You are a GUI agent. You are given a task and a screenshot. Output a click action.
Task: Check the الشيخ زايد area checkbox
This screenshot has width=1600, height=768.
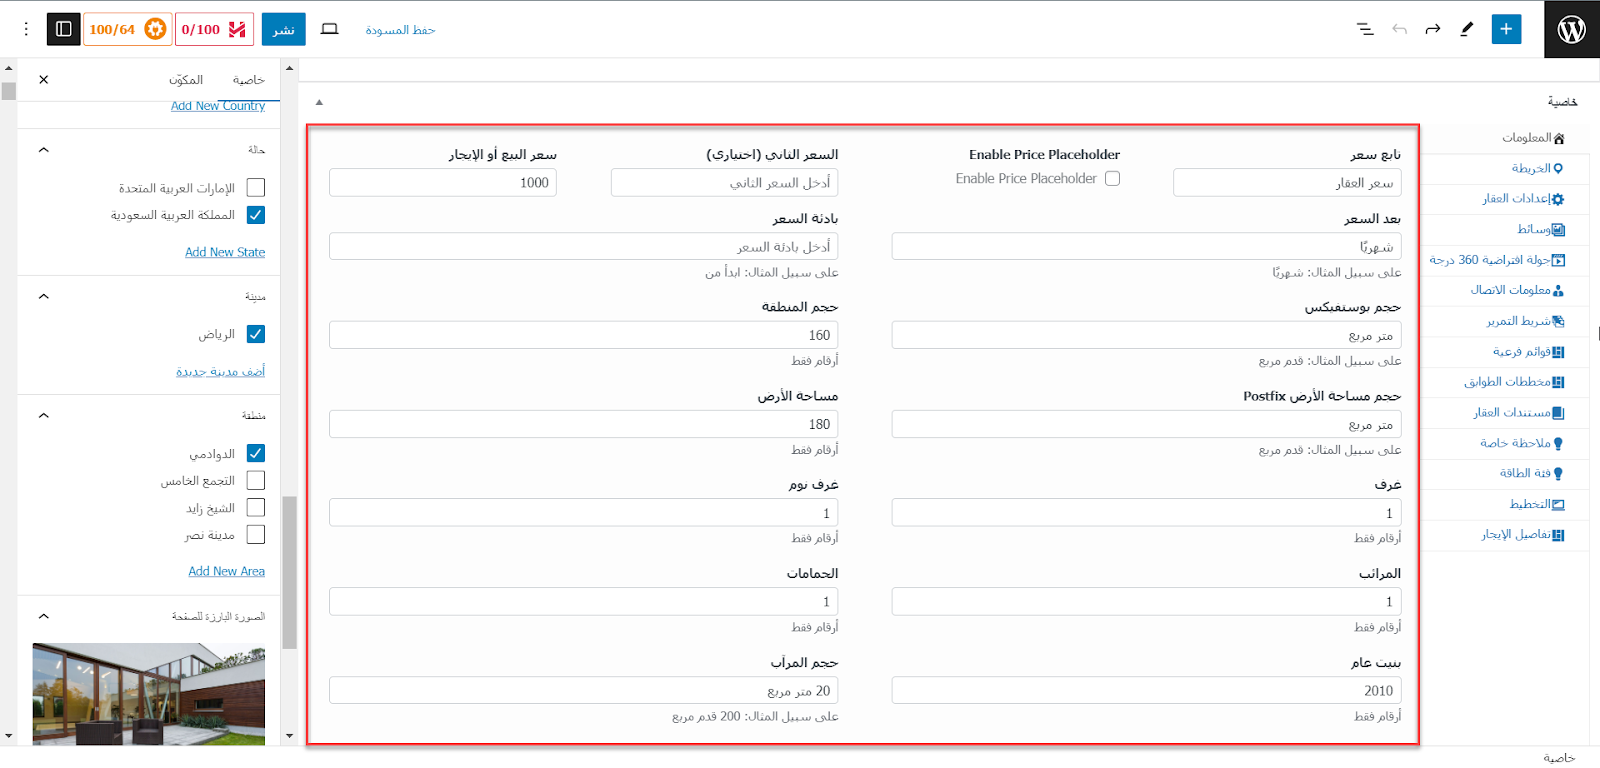256,508
